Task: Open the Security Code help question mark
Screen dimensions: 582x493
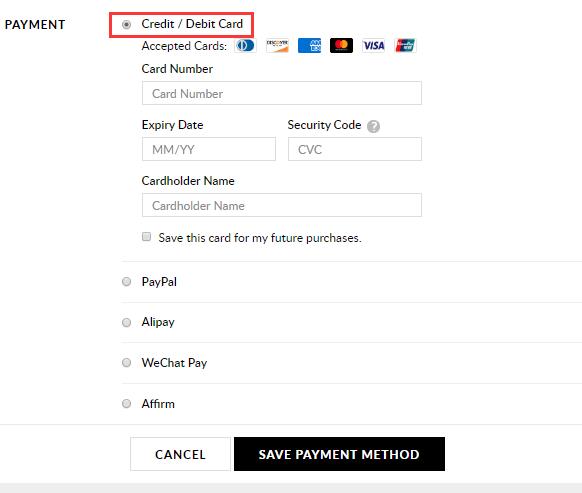Action: coord(373,127)
